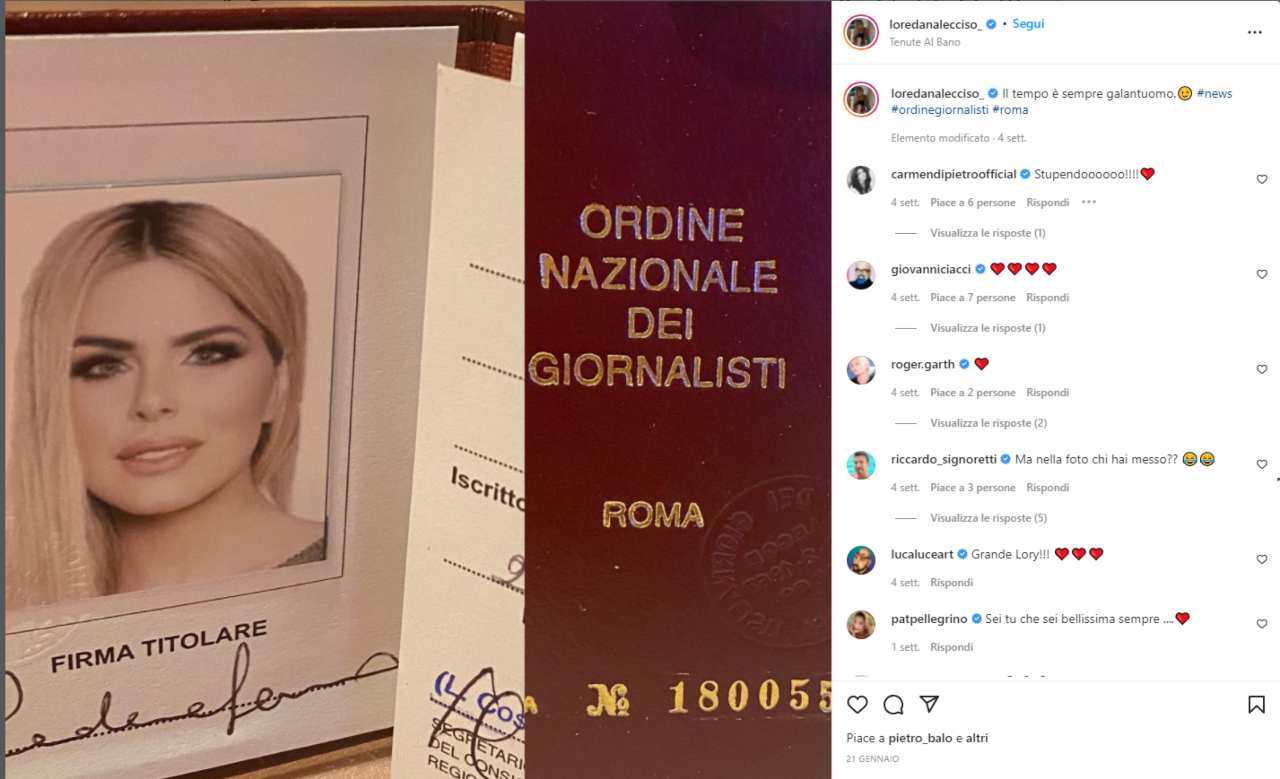Follow loredanalecciso_ with Segui
Screen dimensions: 1280x779
[1028, 24]
